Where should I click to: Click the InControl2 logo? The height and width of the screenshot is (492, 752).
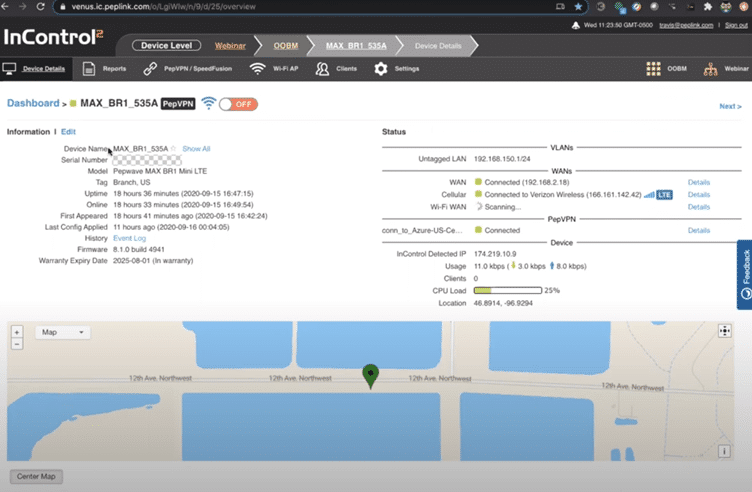pos(53,37)
